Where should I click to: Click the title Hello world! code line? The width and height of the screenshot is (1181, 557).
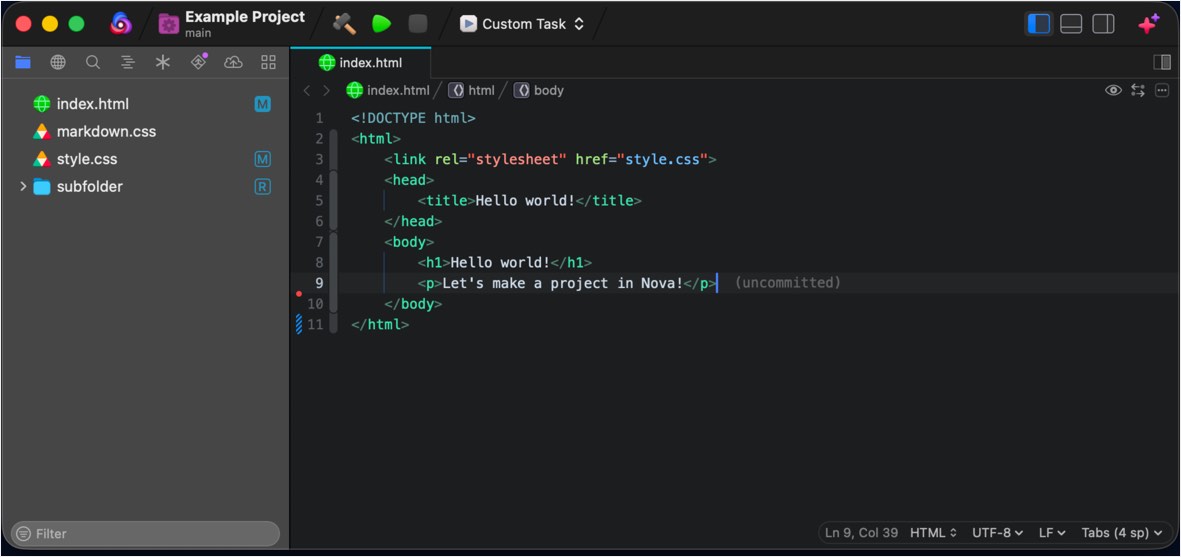529,201
